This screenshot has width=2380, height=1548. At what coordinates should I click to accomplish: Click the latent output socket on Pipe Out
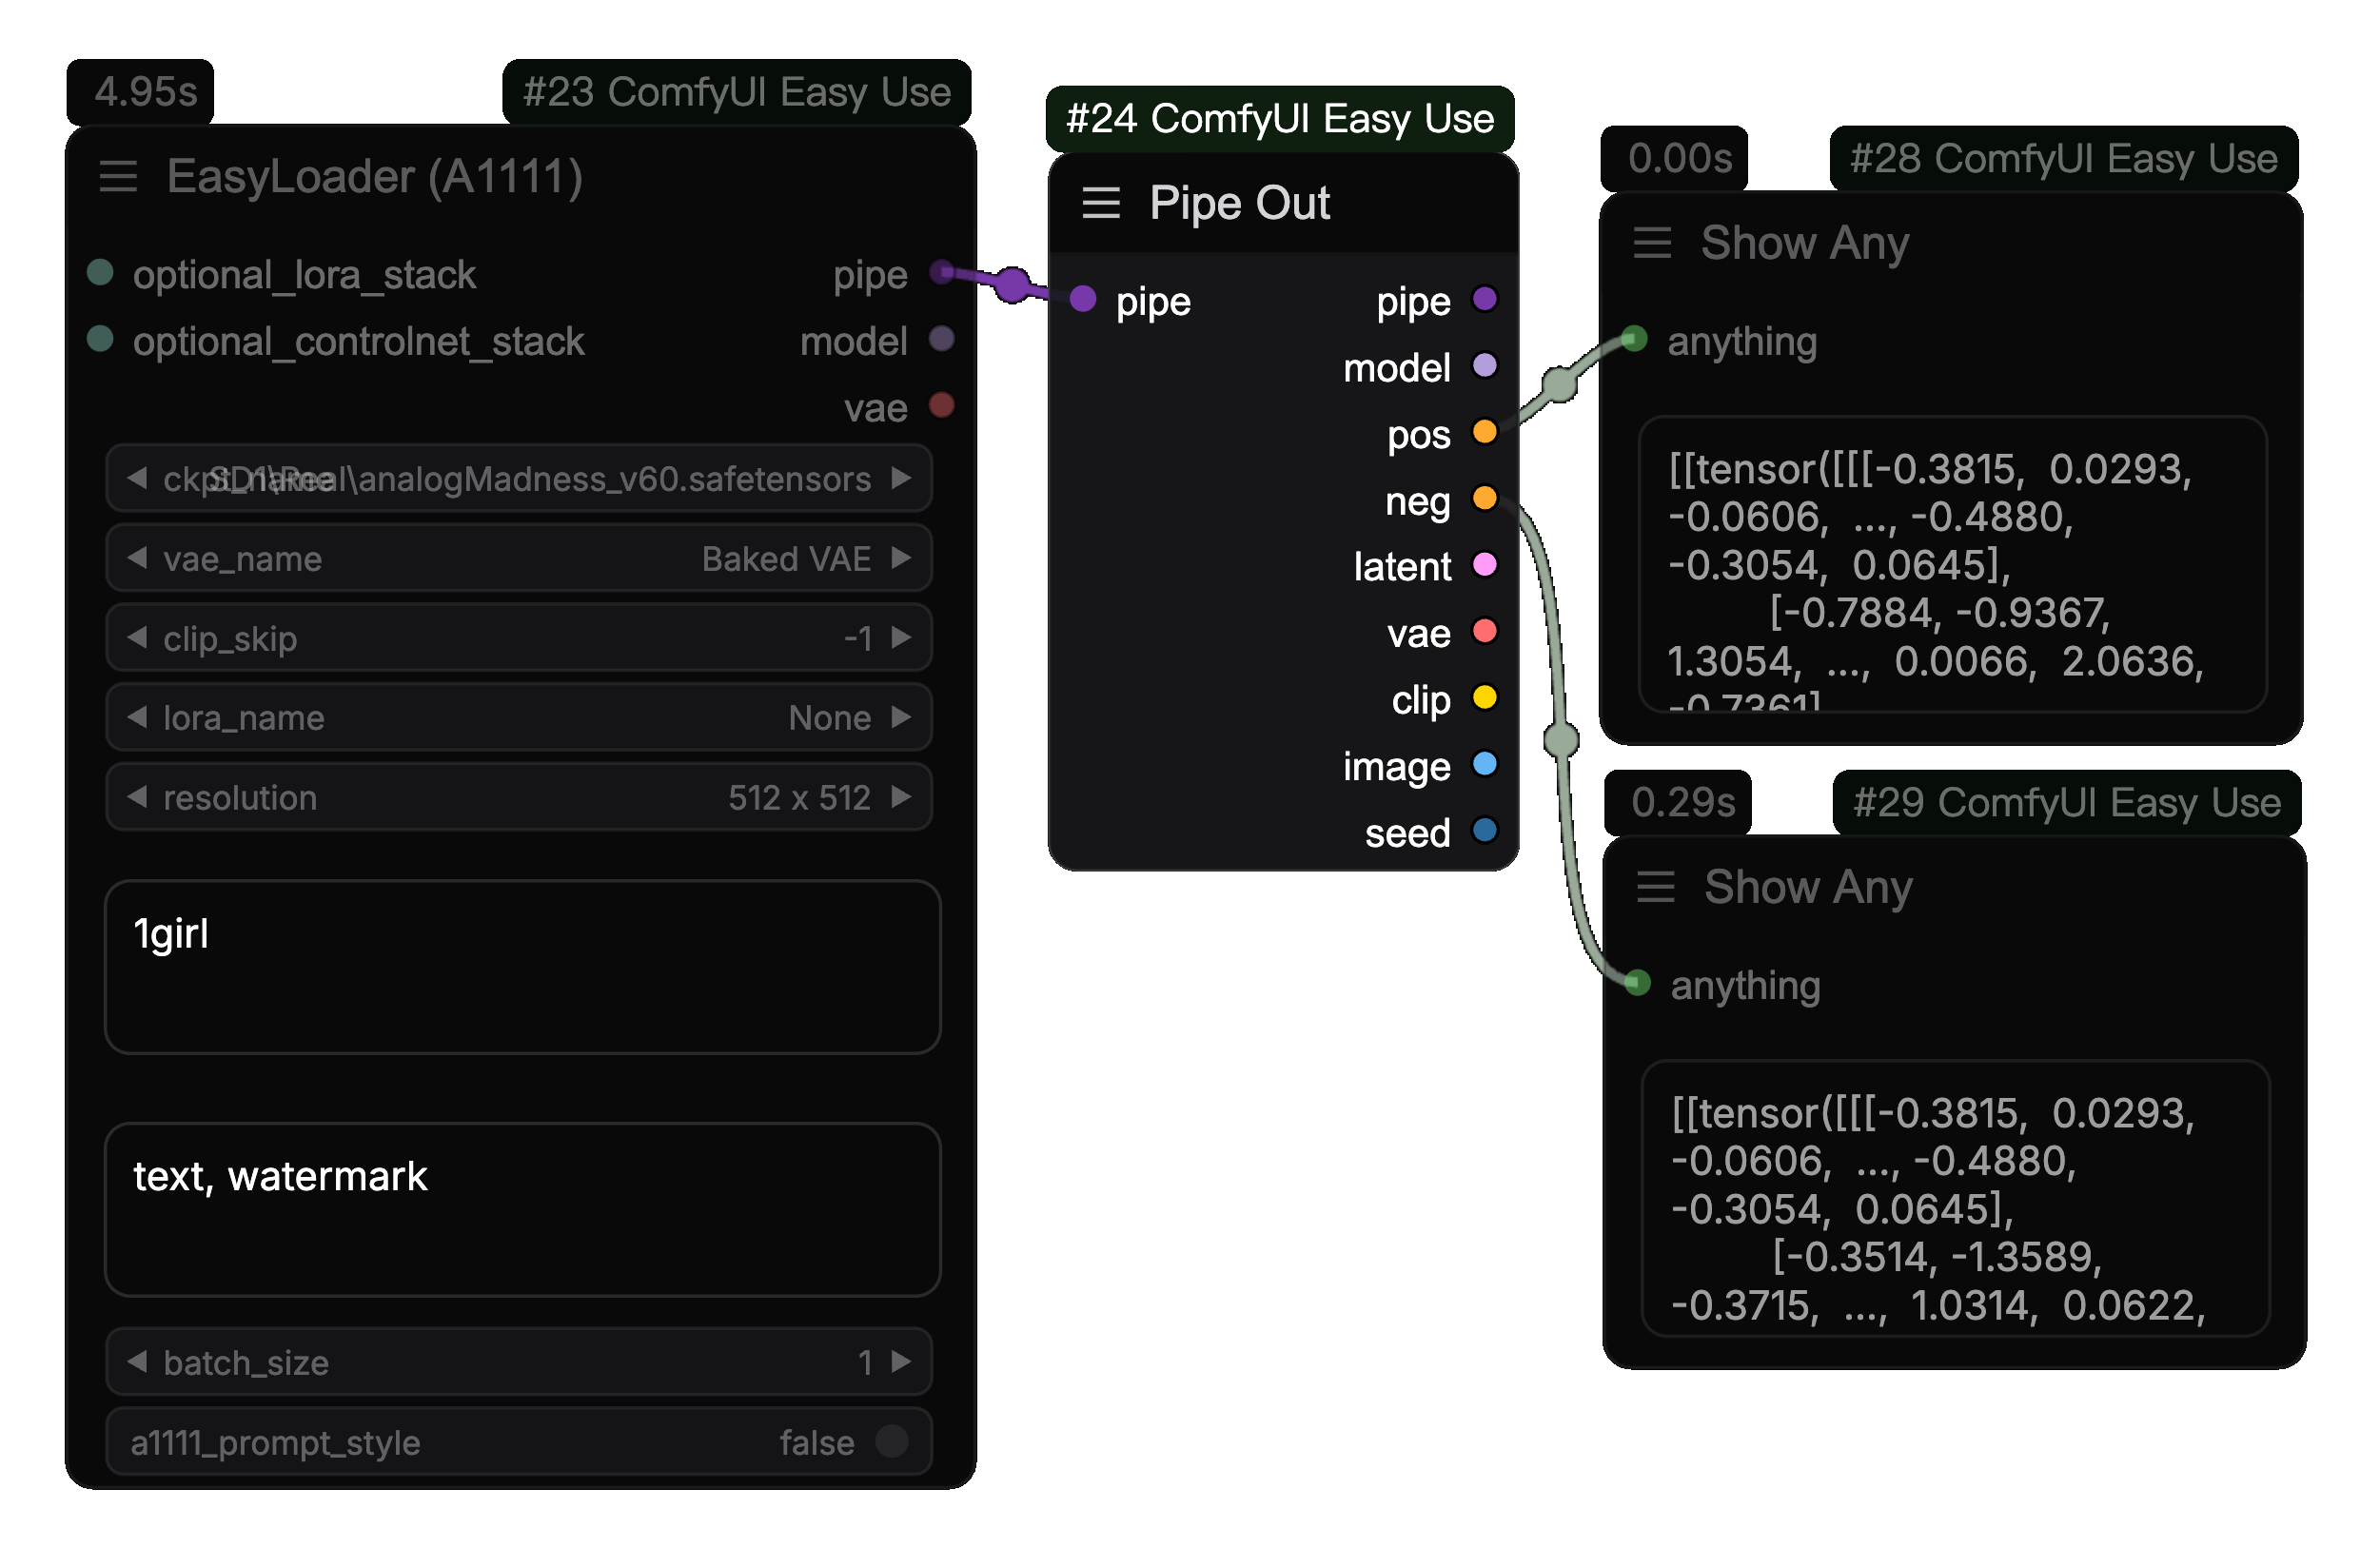coord(1485,565)
